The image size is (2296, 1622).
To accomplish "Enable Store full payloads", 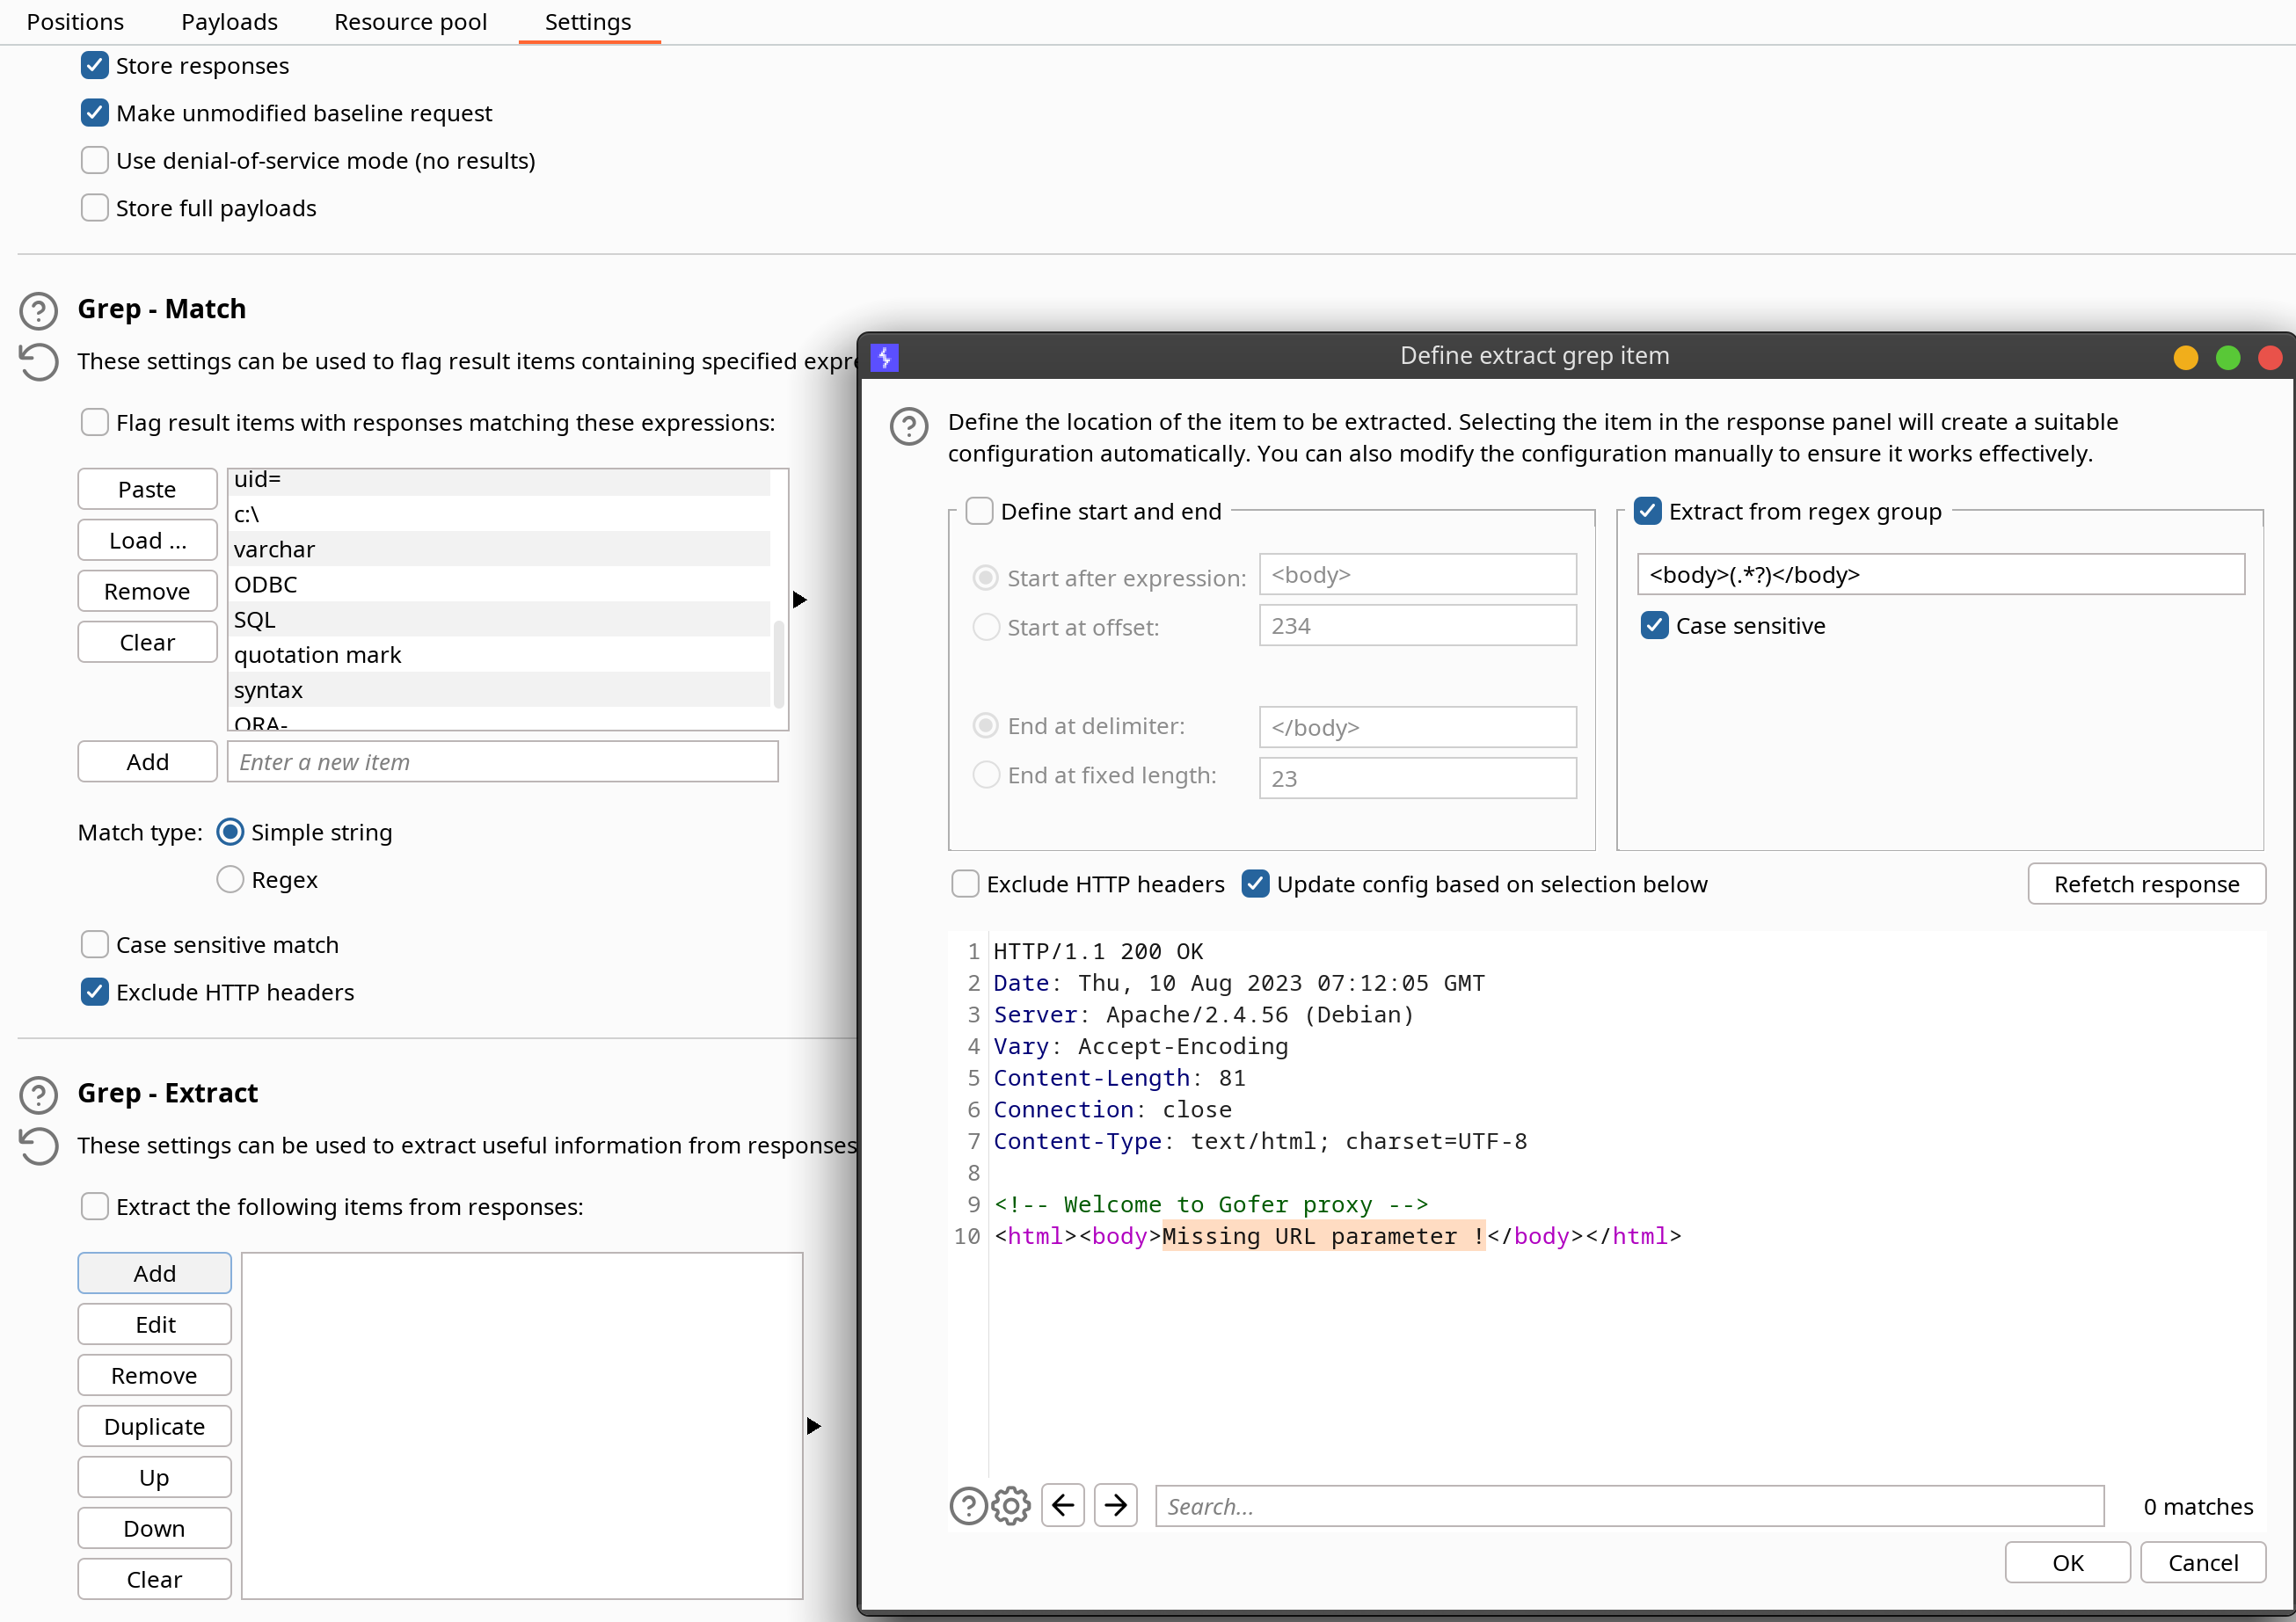I will click(x=94, y=208).
